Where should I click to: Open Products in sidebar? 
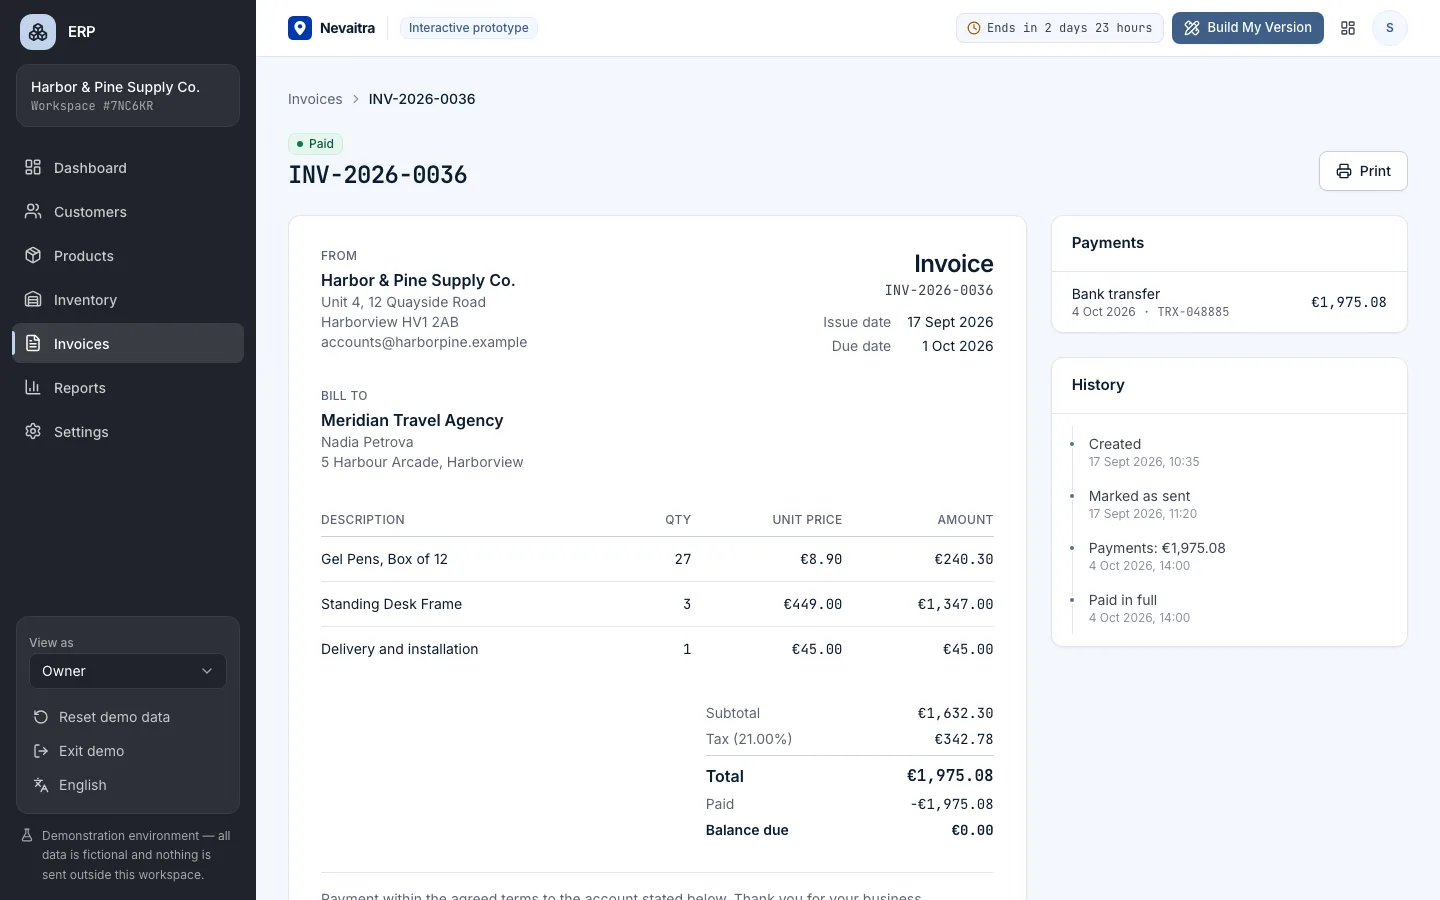click(128, 255)
